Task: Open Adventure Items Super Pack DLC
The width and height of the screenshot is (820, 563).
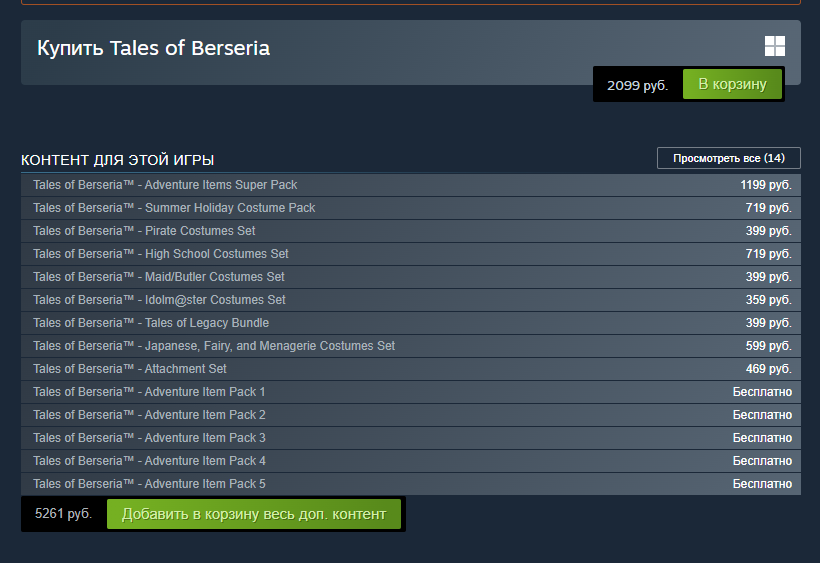Action: point(165,185)
